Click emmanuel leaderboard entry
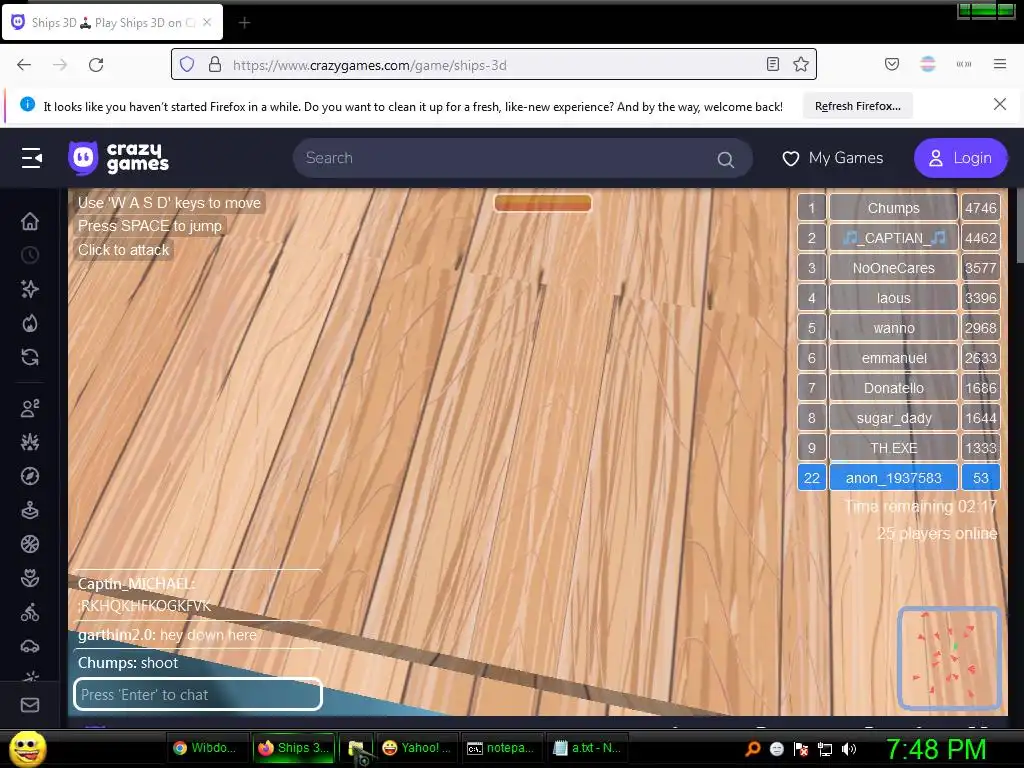Screen dimensions: 1024x768 tap(893, 358)
